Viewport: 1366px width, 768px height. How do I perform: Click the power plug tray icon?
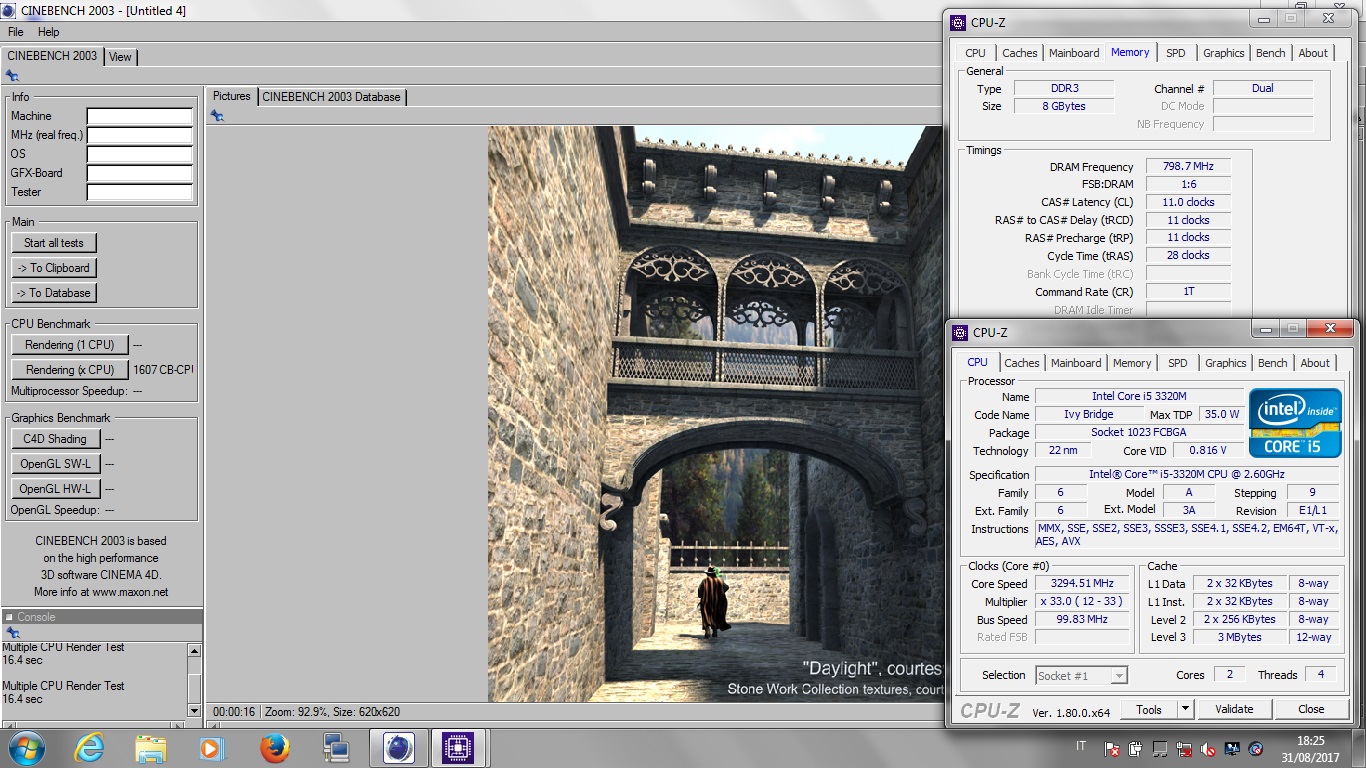tap(1136, 748)
